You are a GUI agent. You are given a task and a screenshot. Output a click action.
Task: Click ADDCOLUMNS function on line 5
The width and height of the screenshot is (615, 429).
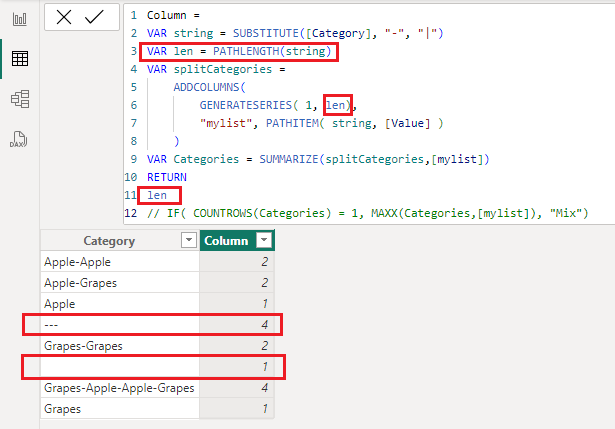206,87
